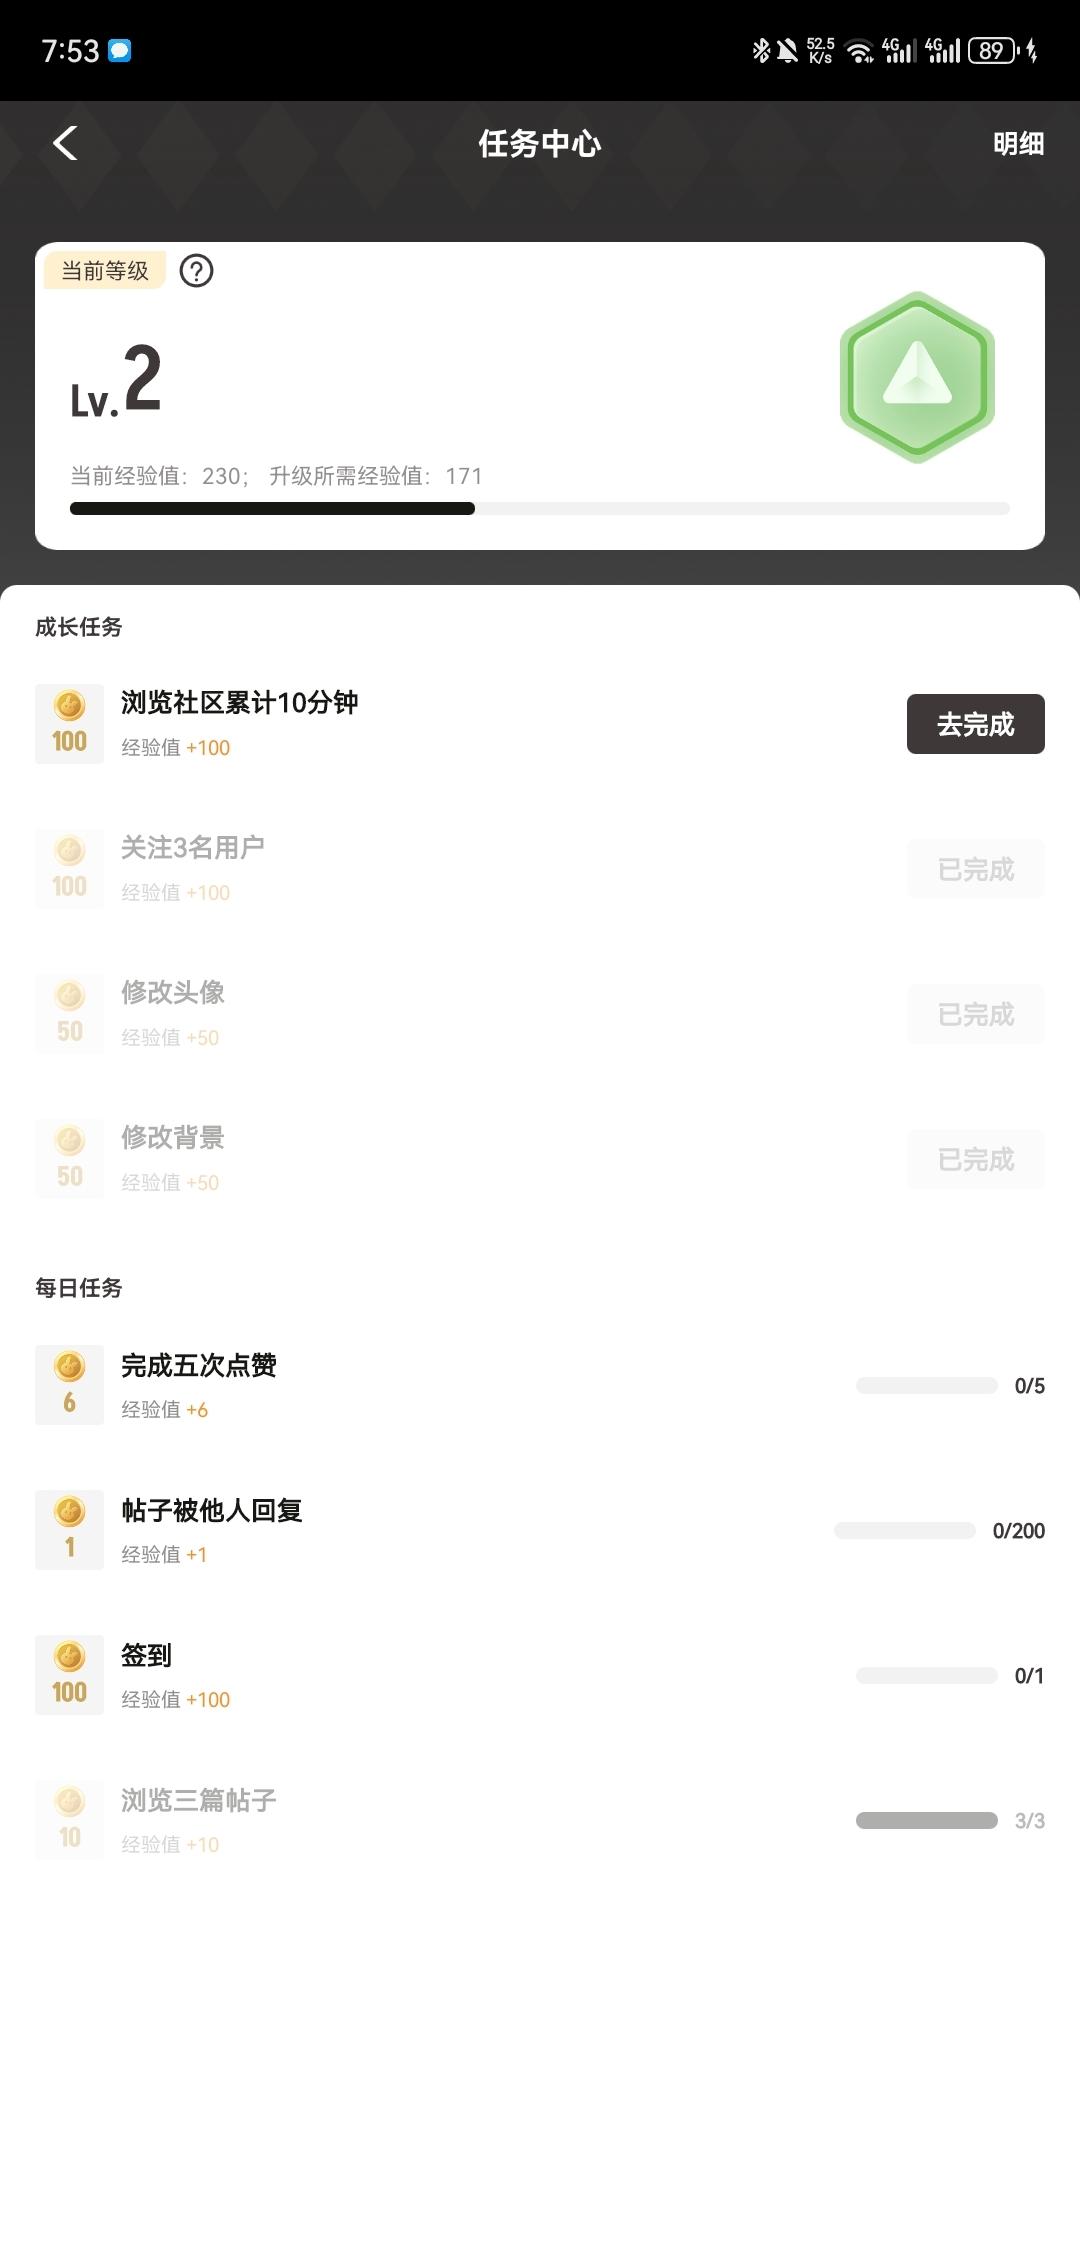Tap the green hexagon level badge
This screenshot has width=1080, height=2244.
tap(916, 377)
